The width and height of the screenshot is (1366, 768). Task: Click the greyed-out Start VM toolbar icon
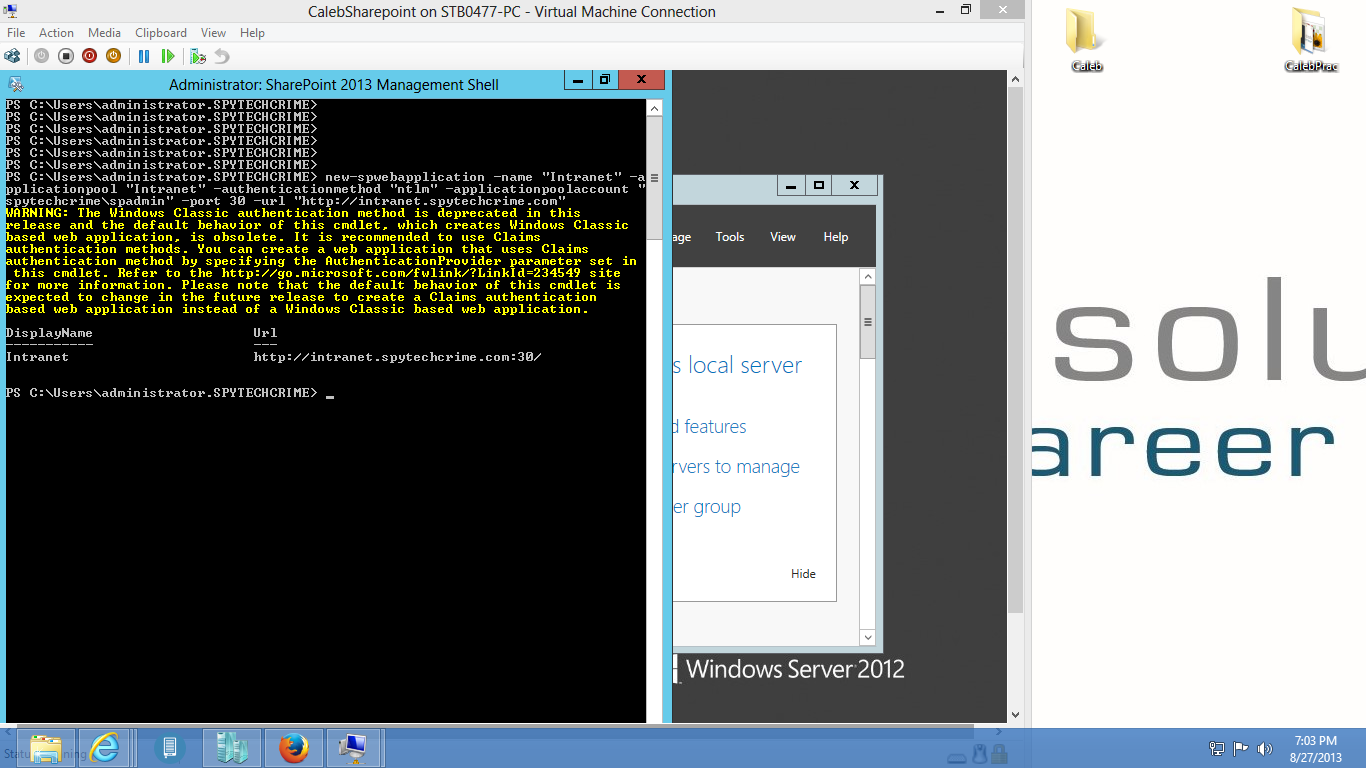click(41, 56)
